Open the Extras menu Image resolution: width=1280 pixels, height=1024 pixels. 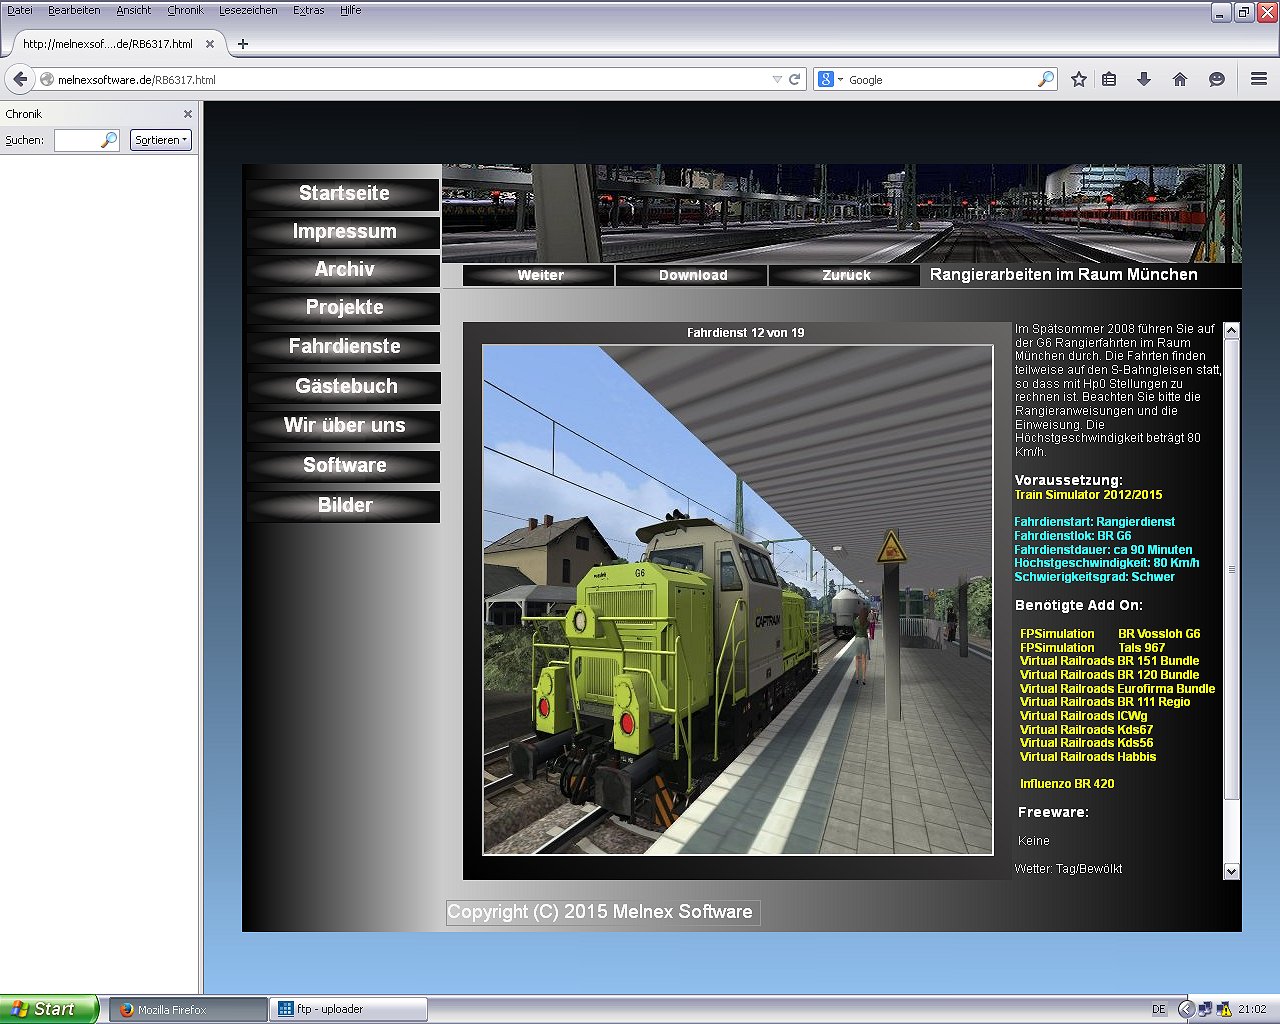[309, 10]
